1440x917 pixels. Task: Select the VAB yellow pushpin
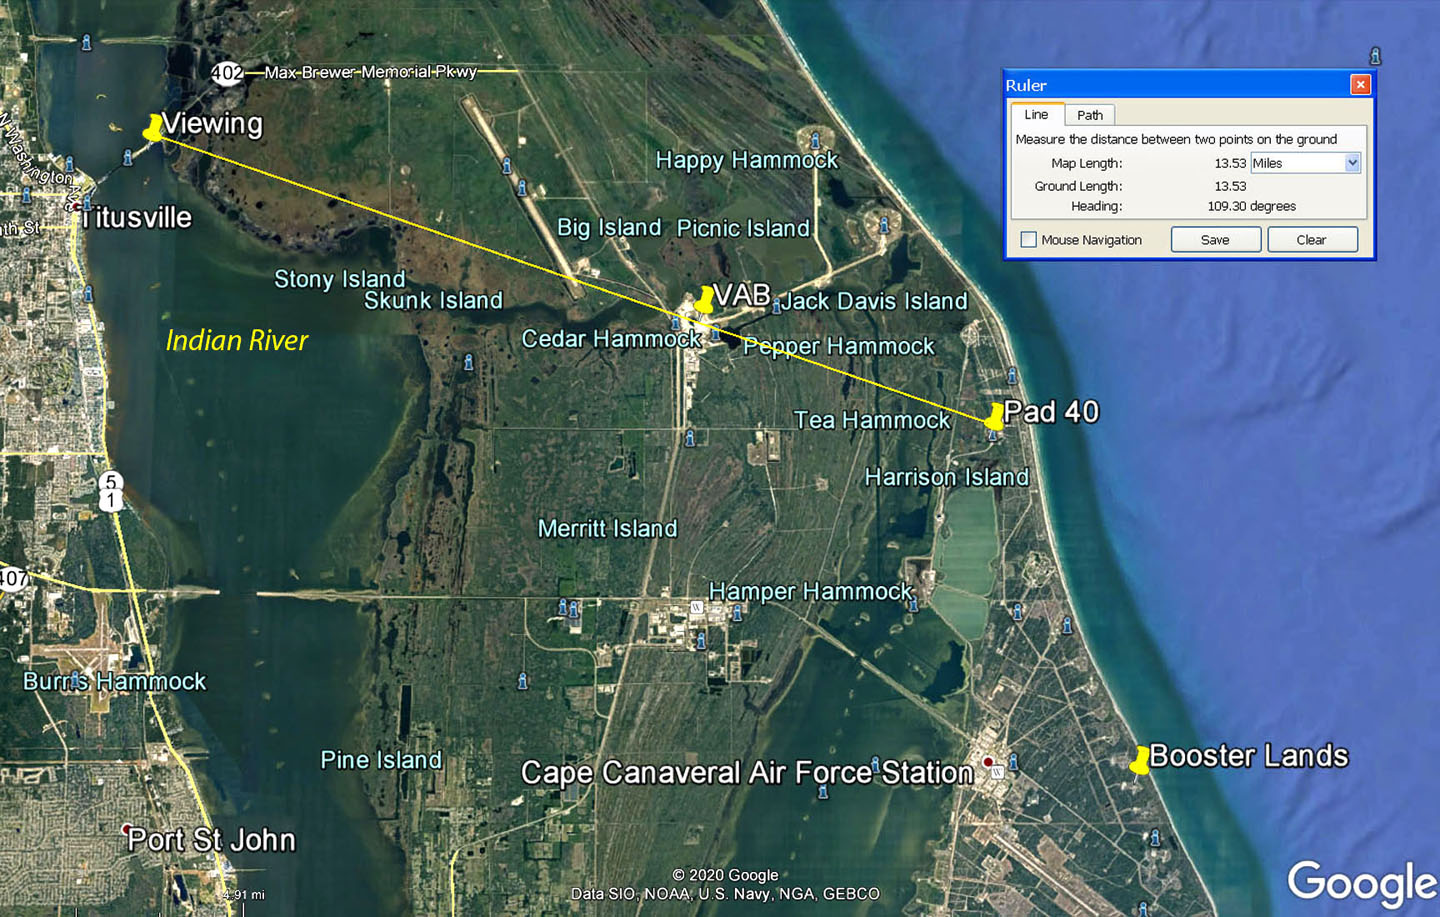[x=704, y=299]
